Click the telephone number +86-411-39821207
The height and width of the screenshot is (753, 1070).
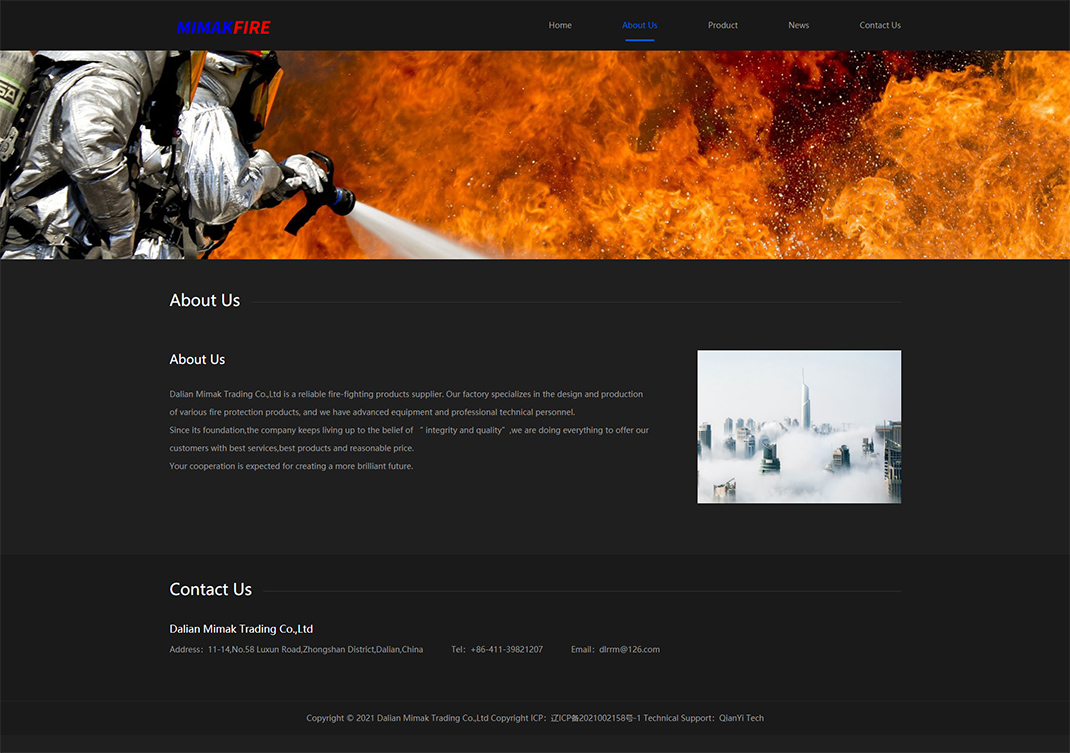[506, 650]
